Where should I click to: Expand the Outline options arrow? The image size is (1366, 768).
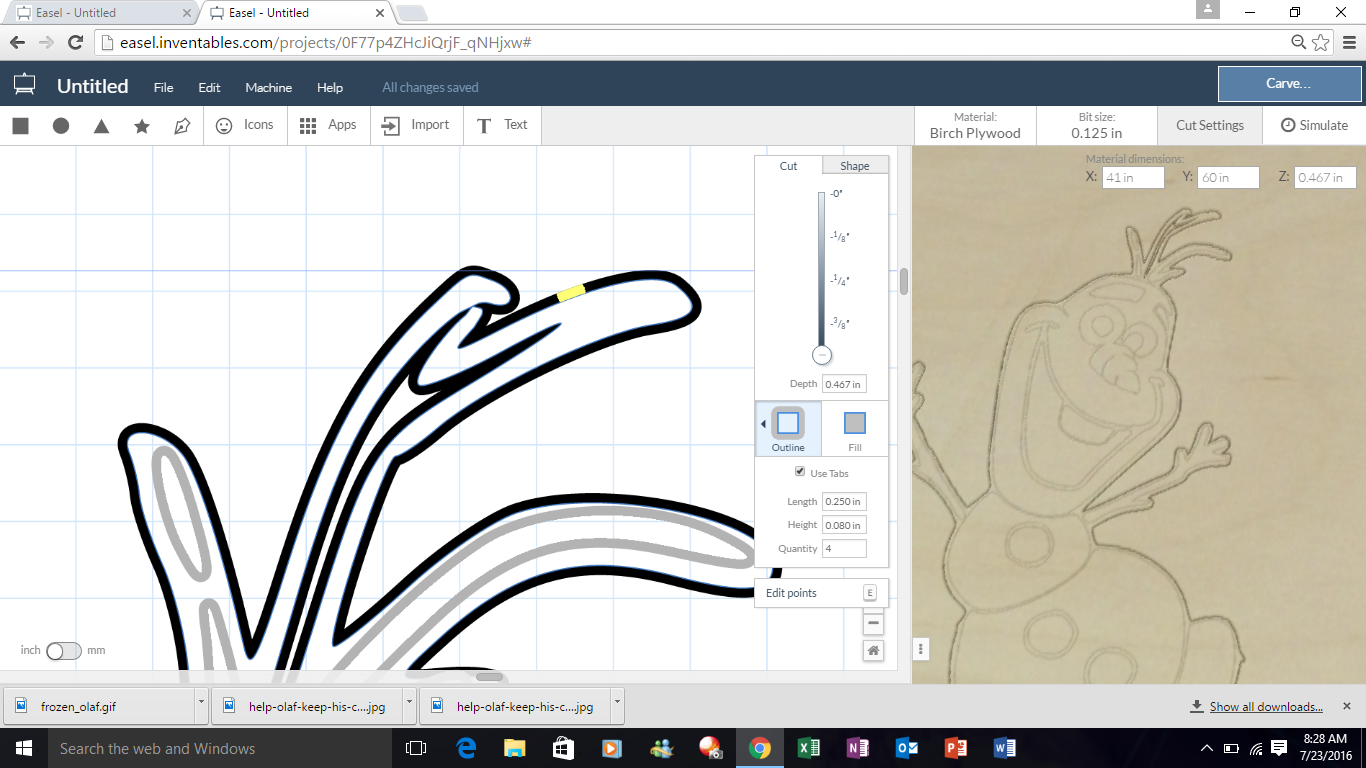(x=763, y=424)
